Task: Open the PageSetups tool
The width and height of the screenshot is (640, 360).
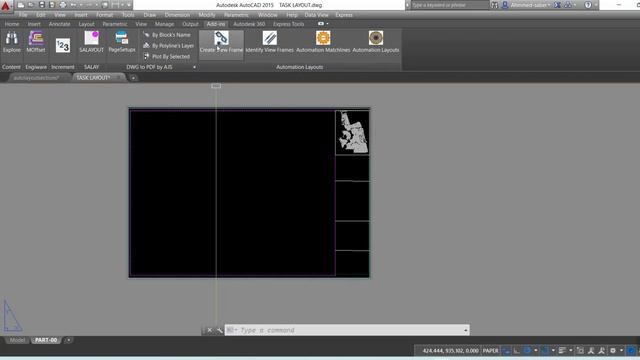Action: pos(122,42)
